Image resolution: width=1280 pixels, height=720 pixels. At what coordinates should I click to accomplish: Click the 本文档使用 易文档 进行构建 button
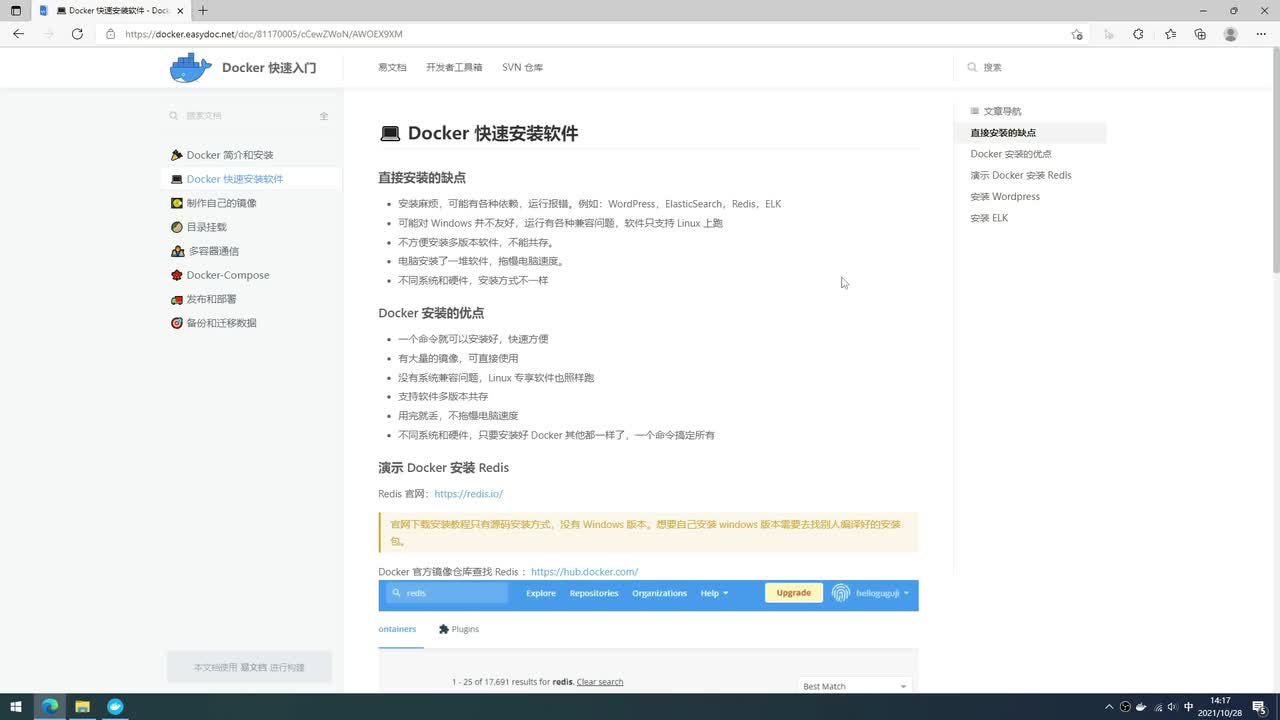point(249,667)
